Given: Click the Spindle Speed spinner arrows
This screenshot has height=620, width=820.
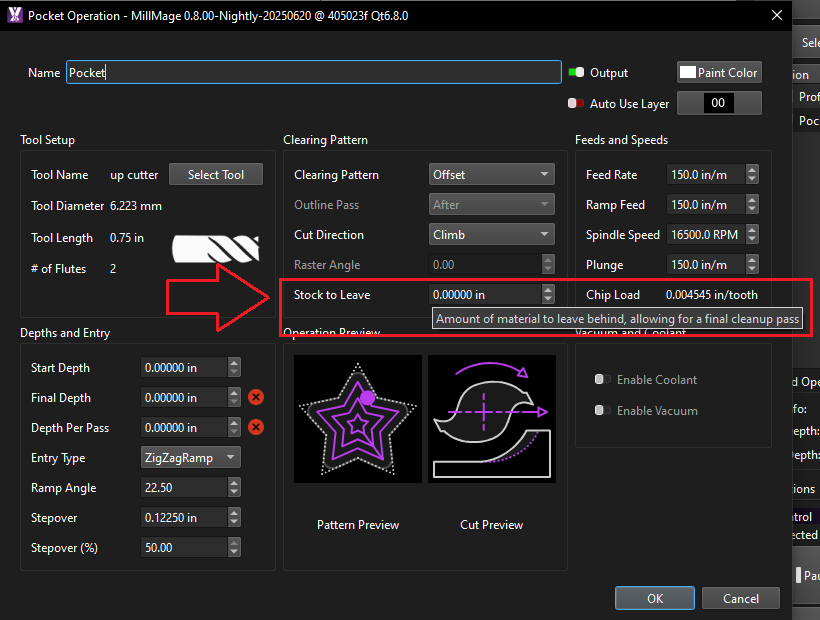Looking at the screenshot, I should 752,235.
